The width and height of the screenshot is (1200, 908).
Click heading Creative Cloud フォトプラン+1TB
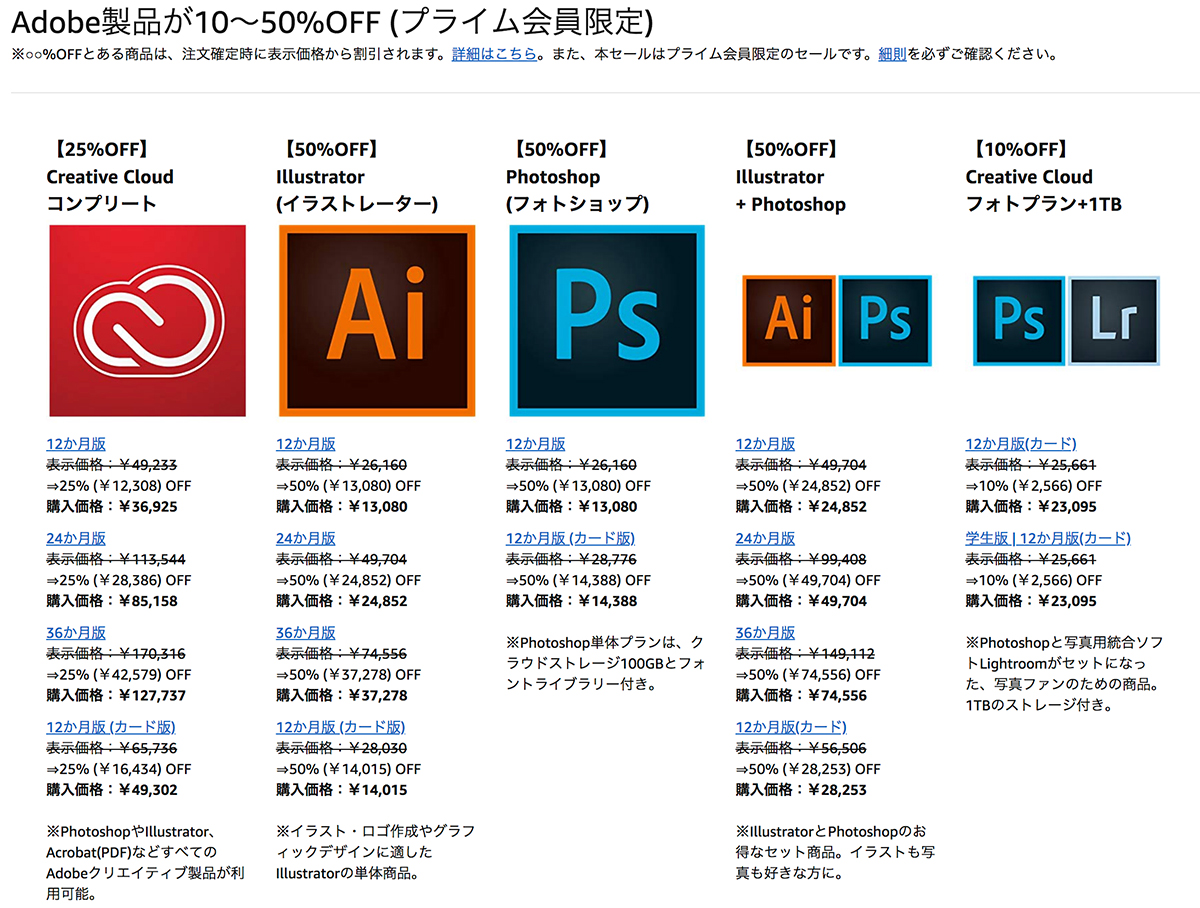1044,191
